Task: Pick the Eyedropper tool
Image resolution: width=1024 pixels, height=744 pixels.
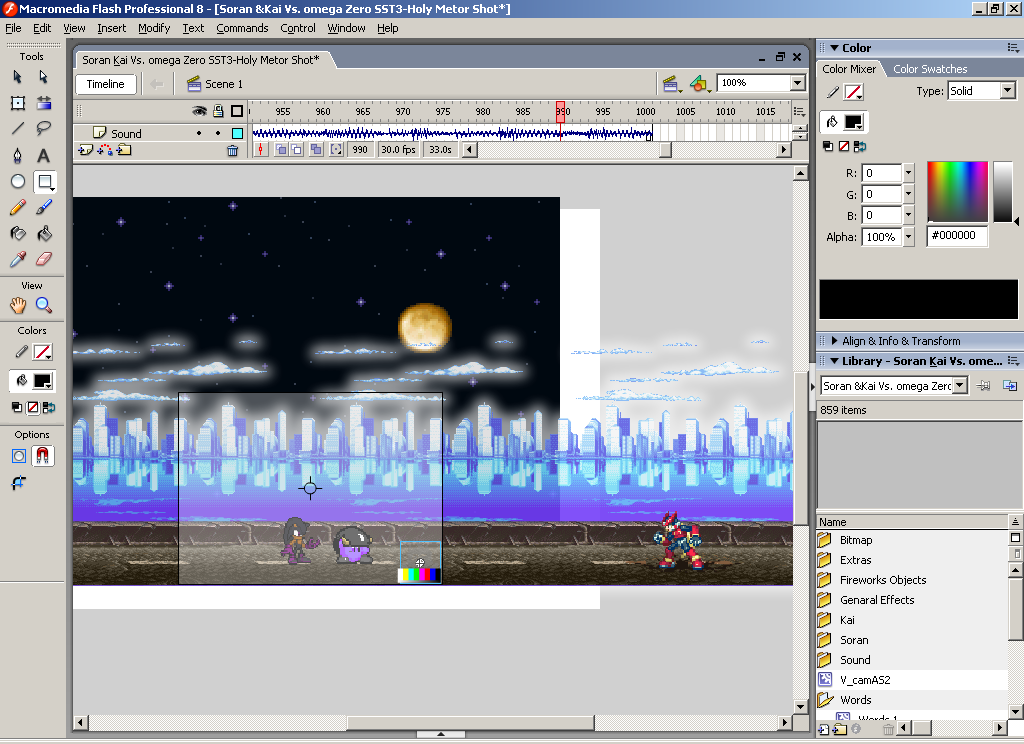Action: 18,259
